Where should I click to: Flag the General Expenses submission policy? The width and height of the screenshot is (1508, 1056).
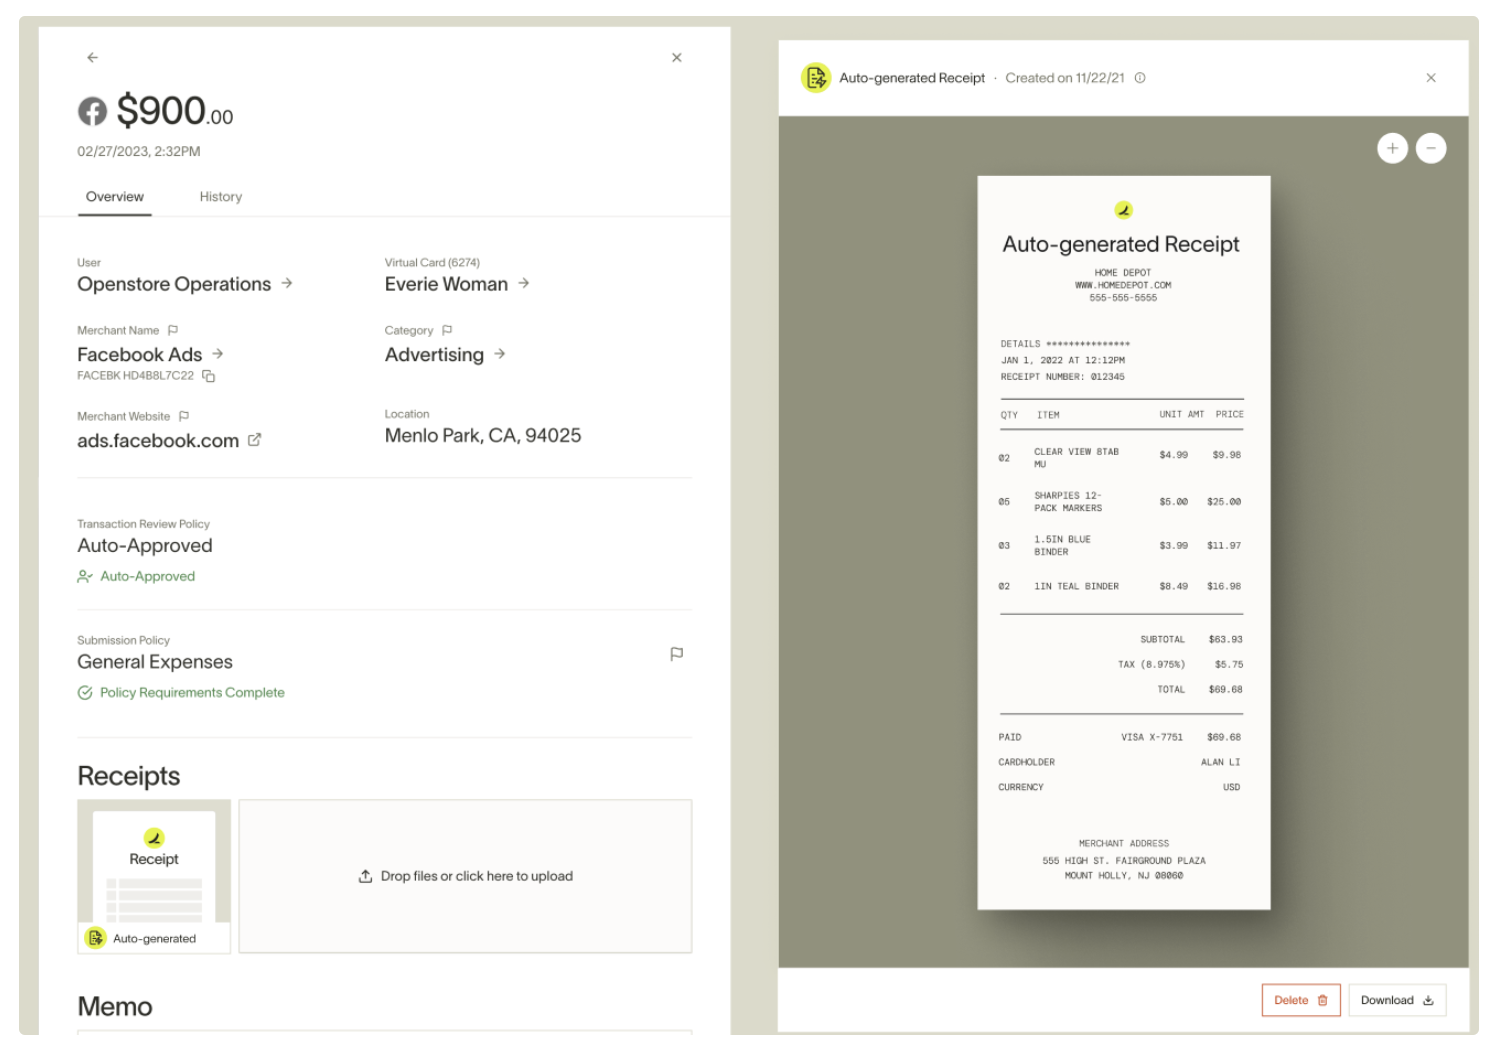677,653
